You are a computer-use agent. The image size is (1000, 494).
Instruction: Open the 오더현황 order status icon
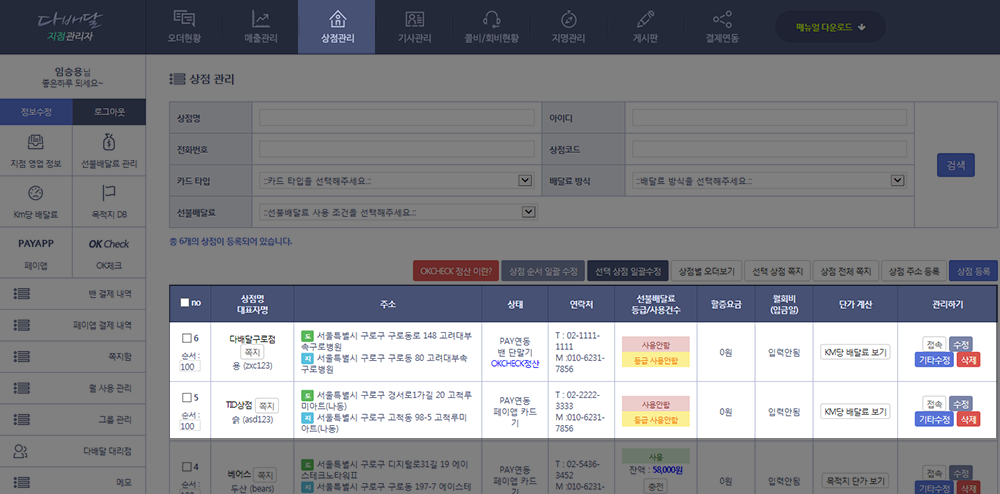[x=184, y=18]
